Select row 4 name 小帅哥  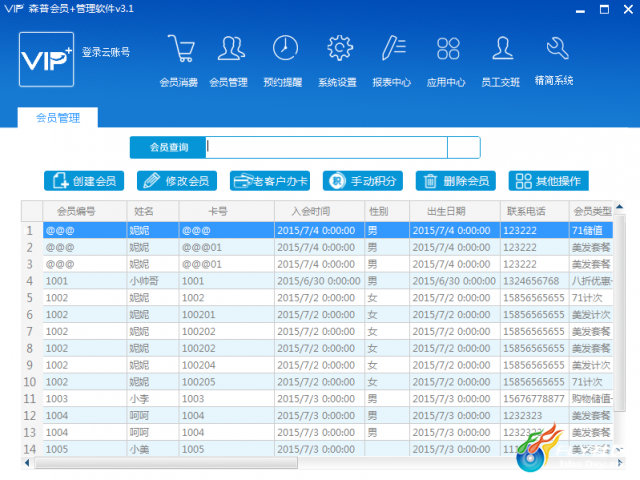pyautogui.click(x=153, y=281)
